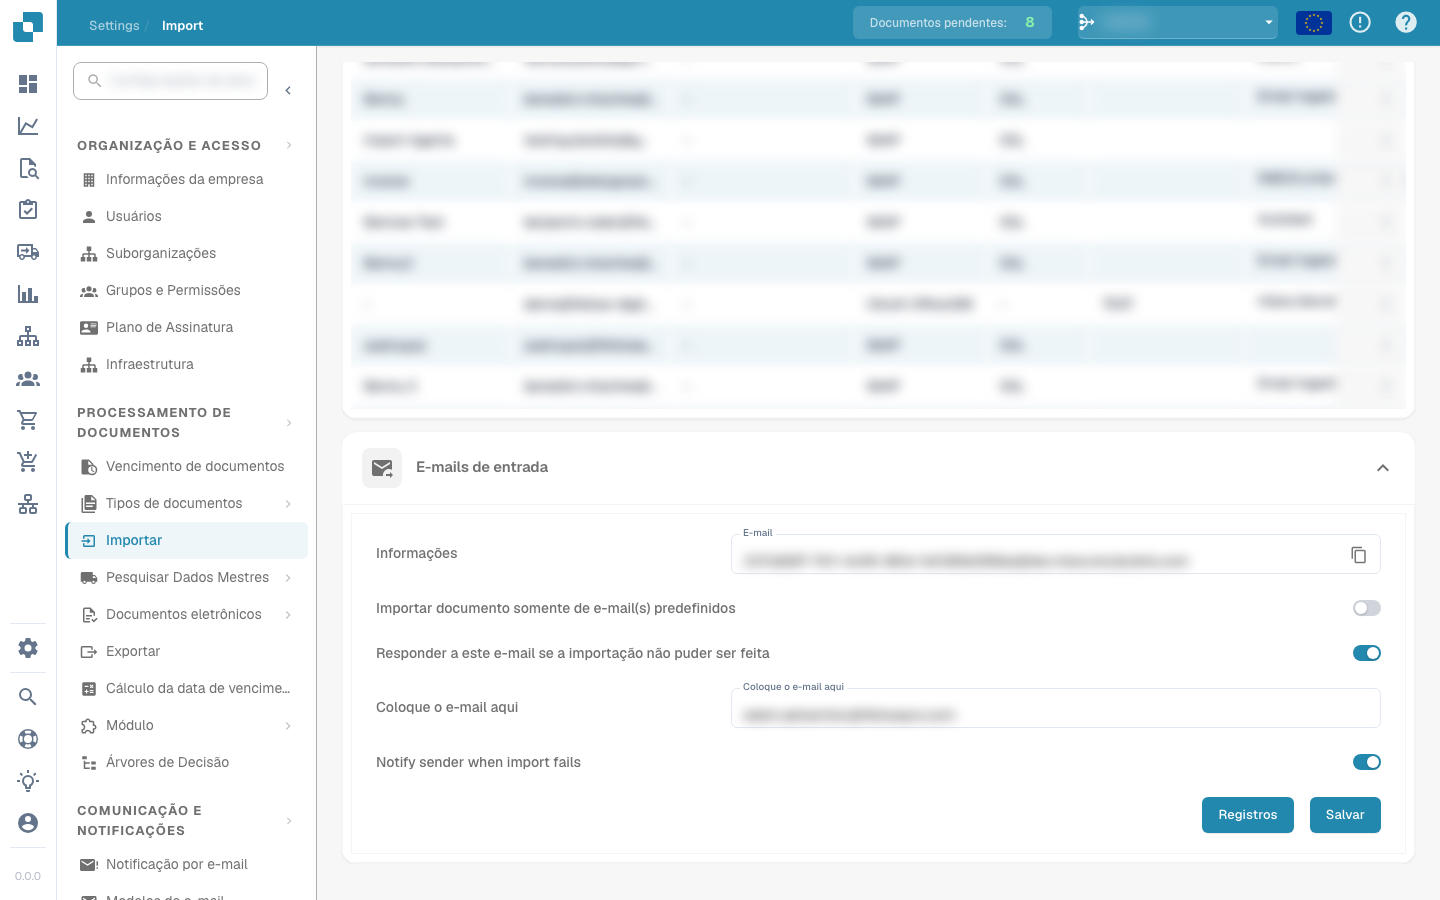The image size is (1440, 900).
Task: Click the Salvar button
Action: [1345, 815]
